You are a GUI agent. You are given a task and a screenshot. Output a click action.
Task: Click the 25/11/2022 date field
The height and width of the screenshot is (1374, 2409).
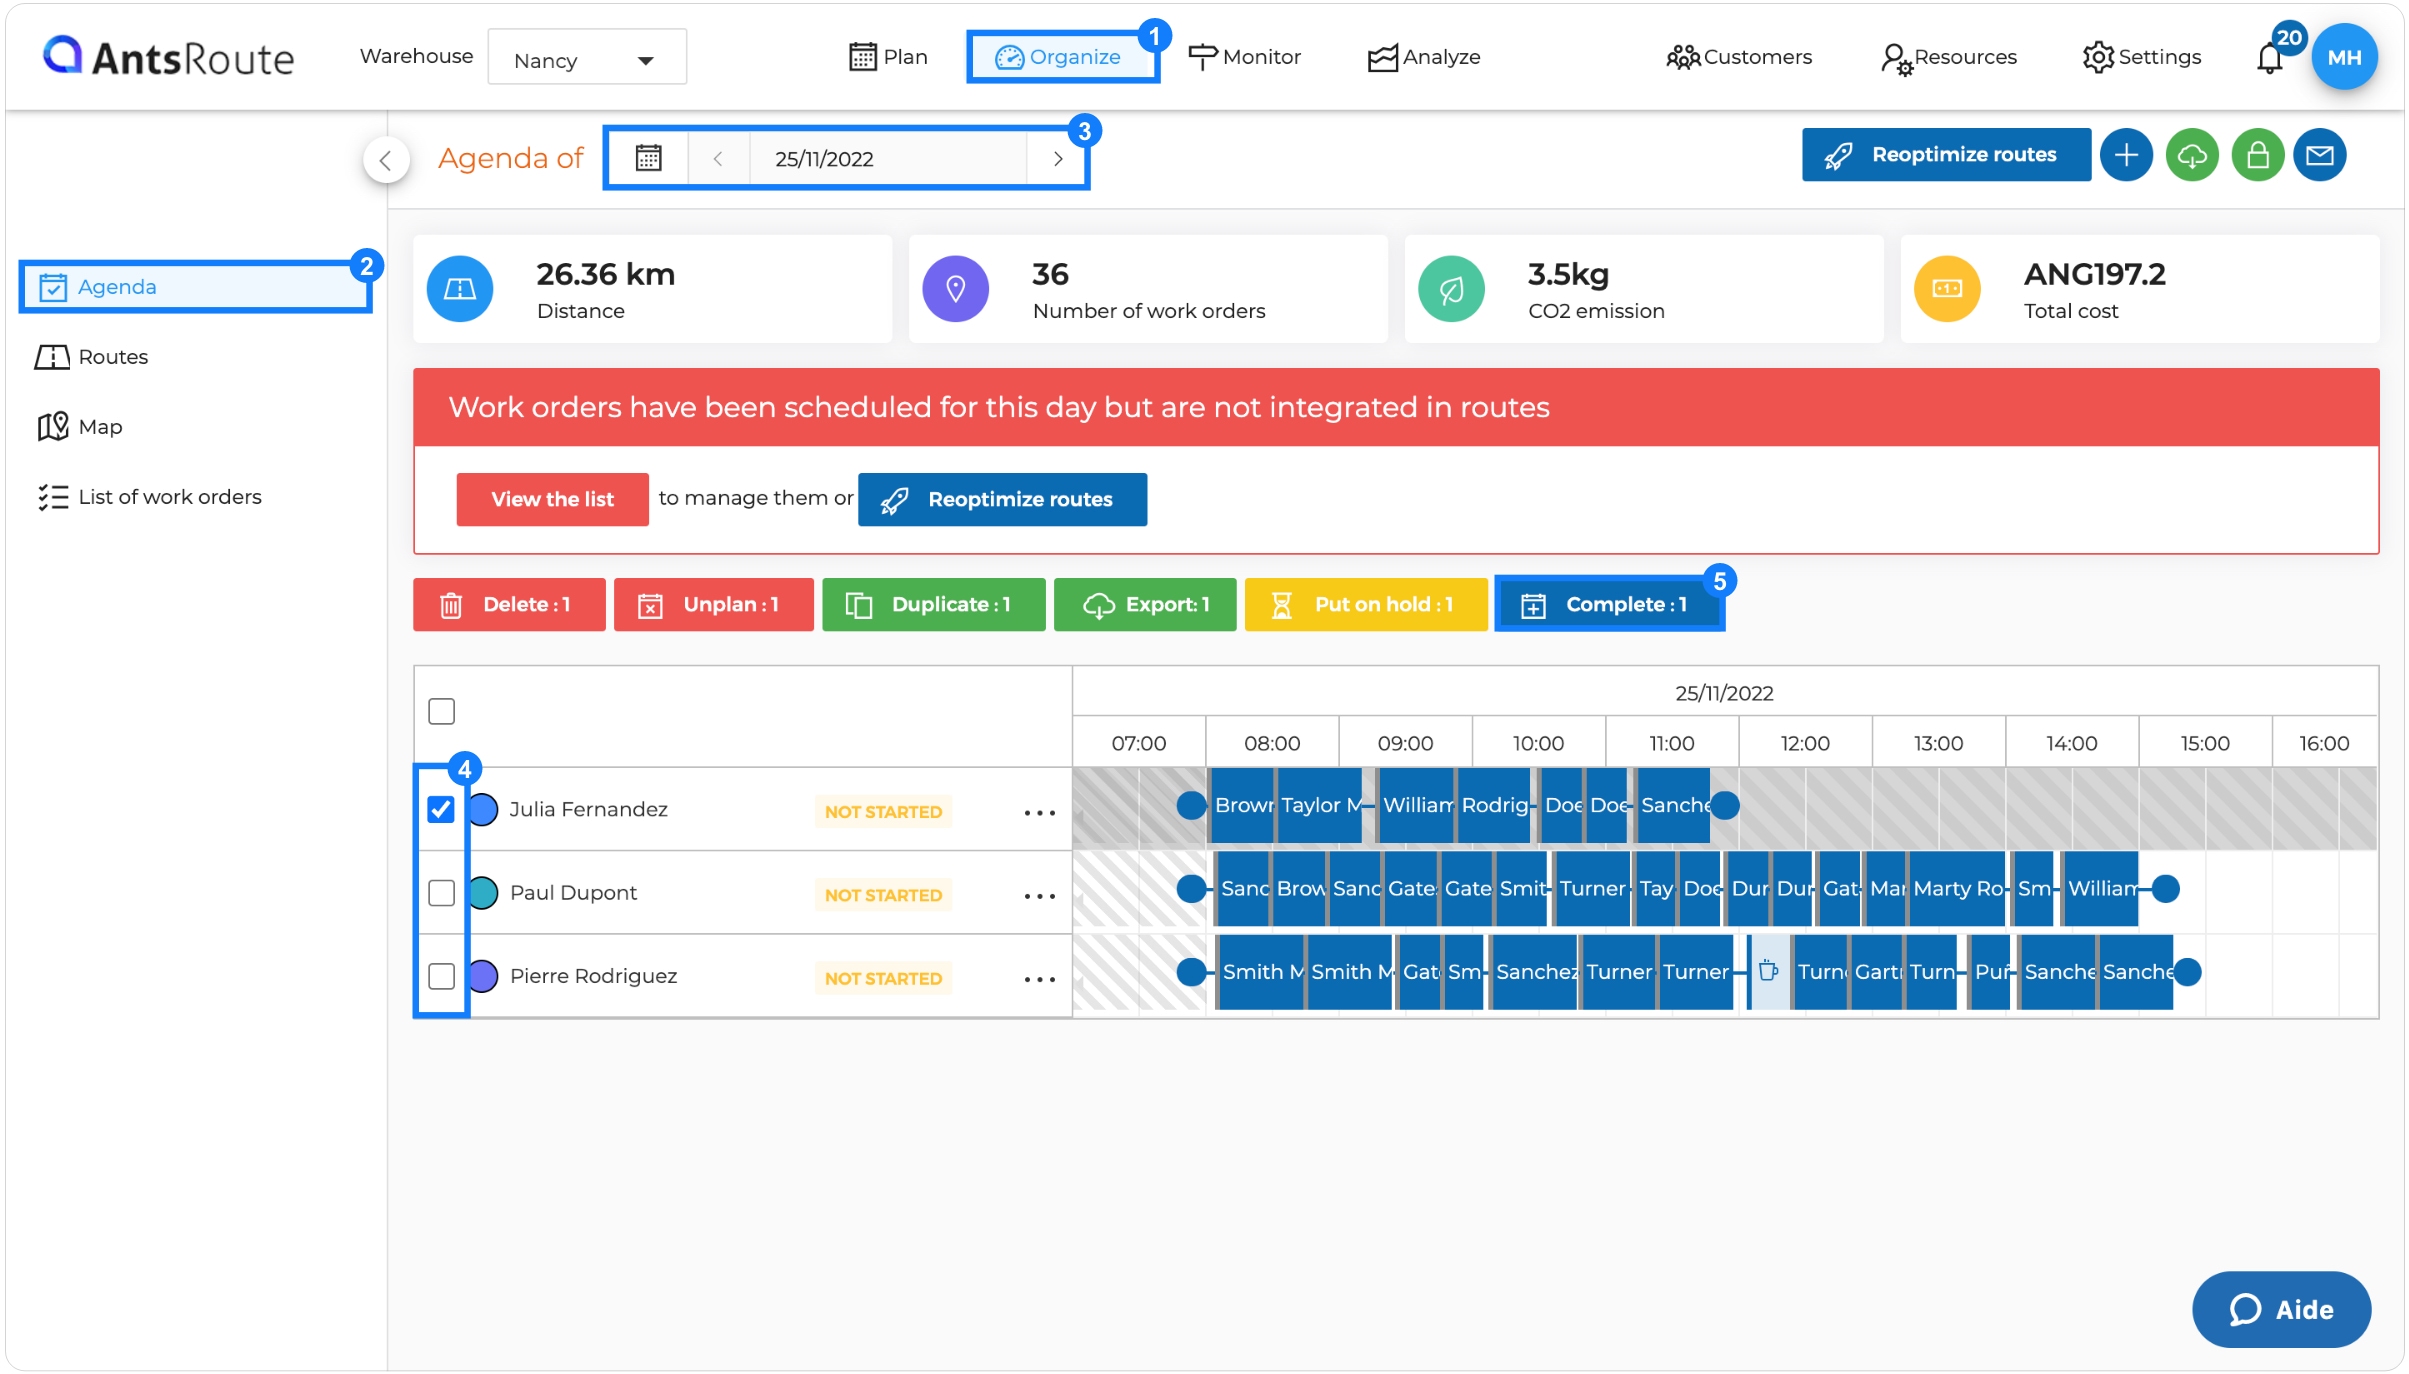(x=888, y=158)
